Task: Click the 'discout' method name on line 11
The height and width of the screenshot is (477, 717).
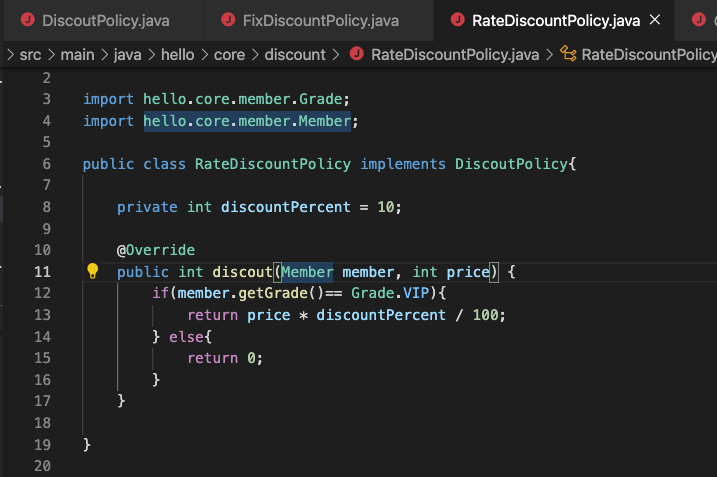Action: click(242, 272)
